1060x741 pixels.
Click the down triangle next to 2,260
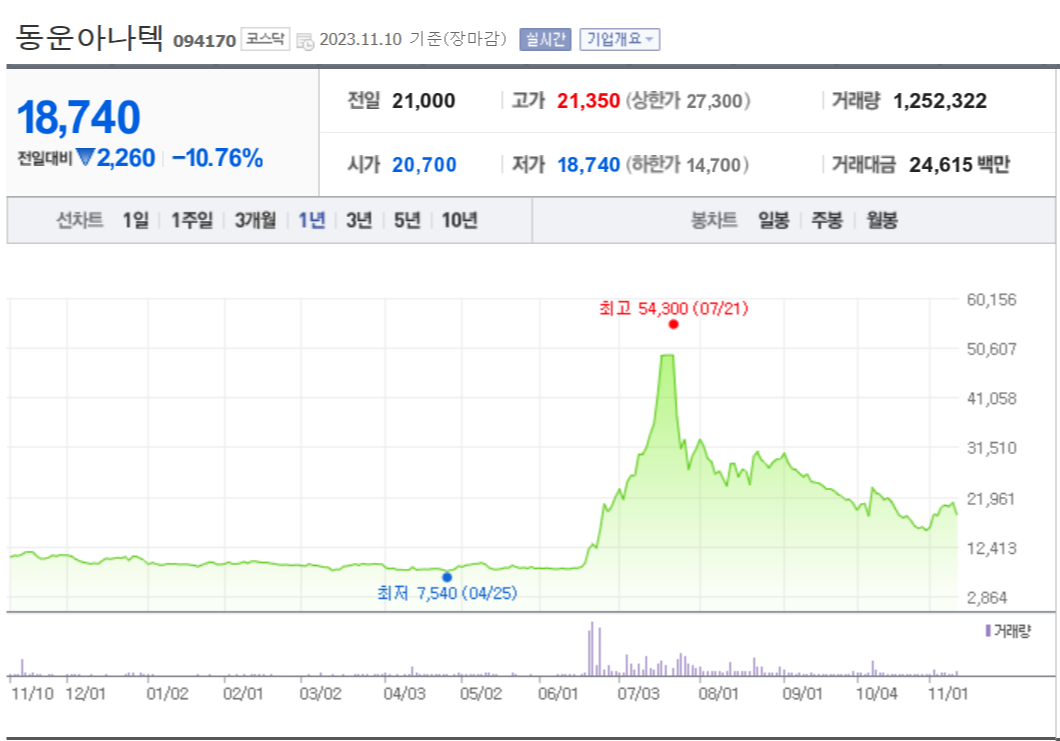(85, 158)
